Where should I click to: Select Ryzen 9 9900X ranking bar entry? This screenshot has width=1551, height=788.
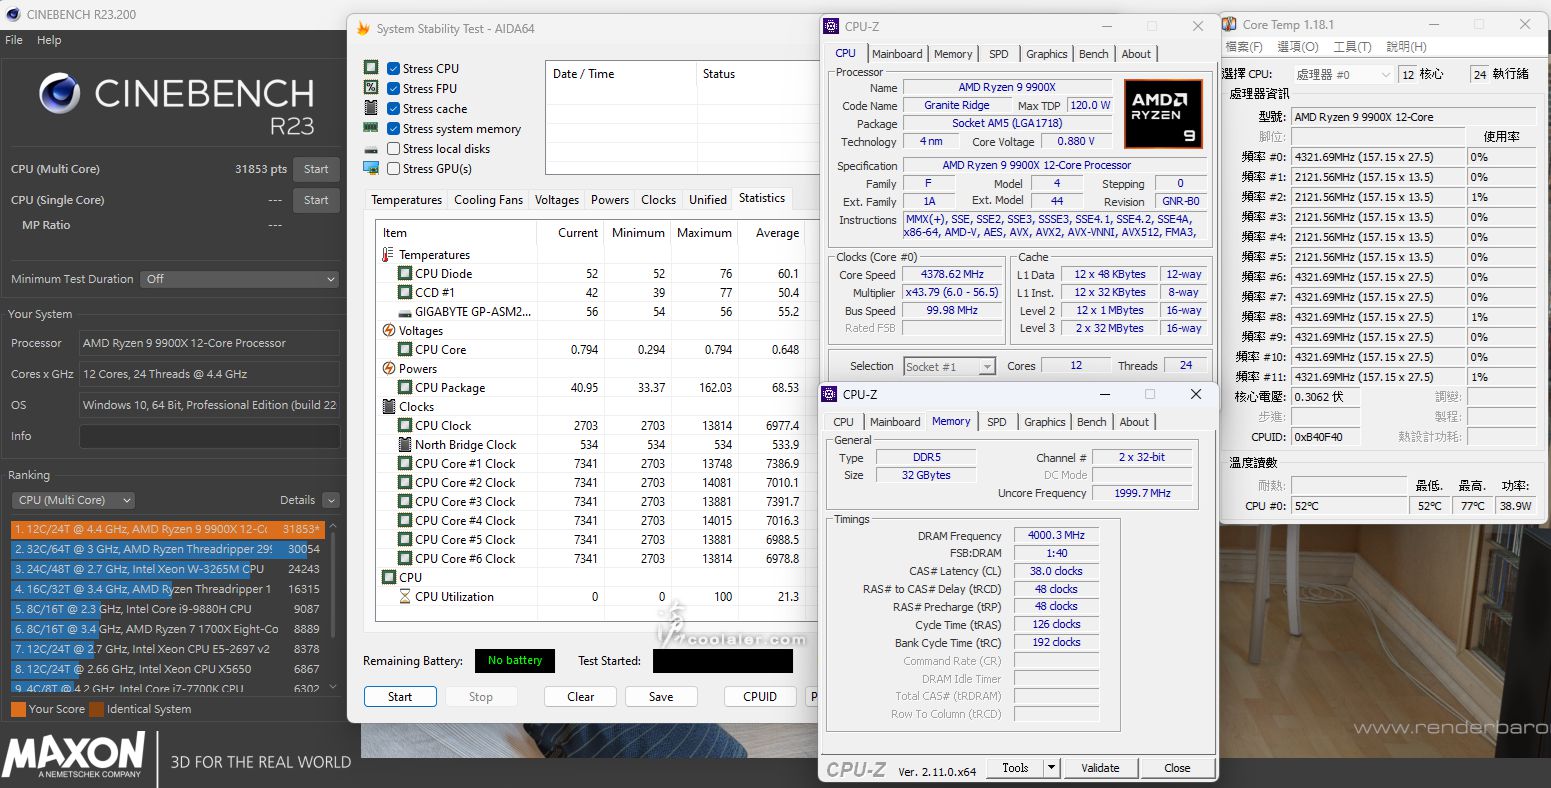point(168,529)
